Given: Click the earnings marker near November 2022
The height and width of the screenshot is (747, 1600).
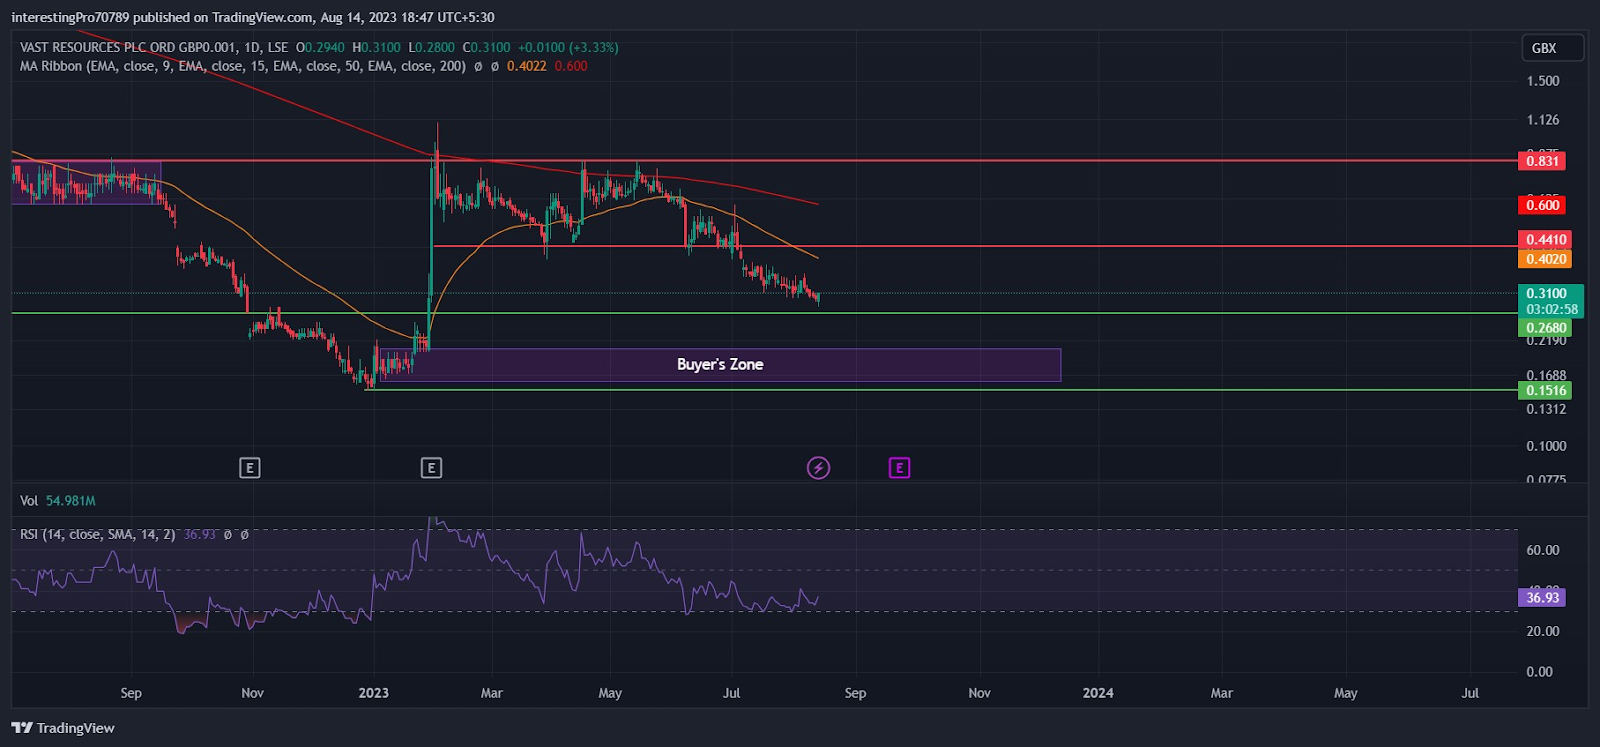Looking at the screenshot, I should 250,467.
